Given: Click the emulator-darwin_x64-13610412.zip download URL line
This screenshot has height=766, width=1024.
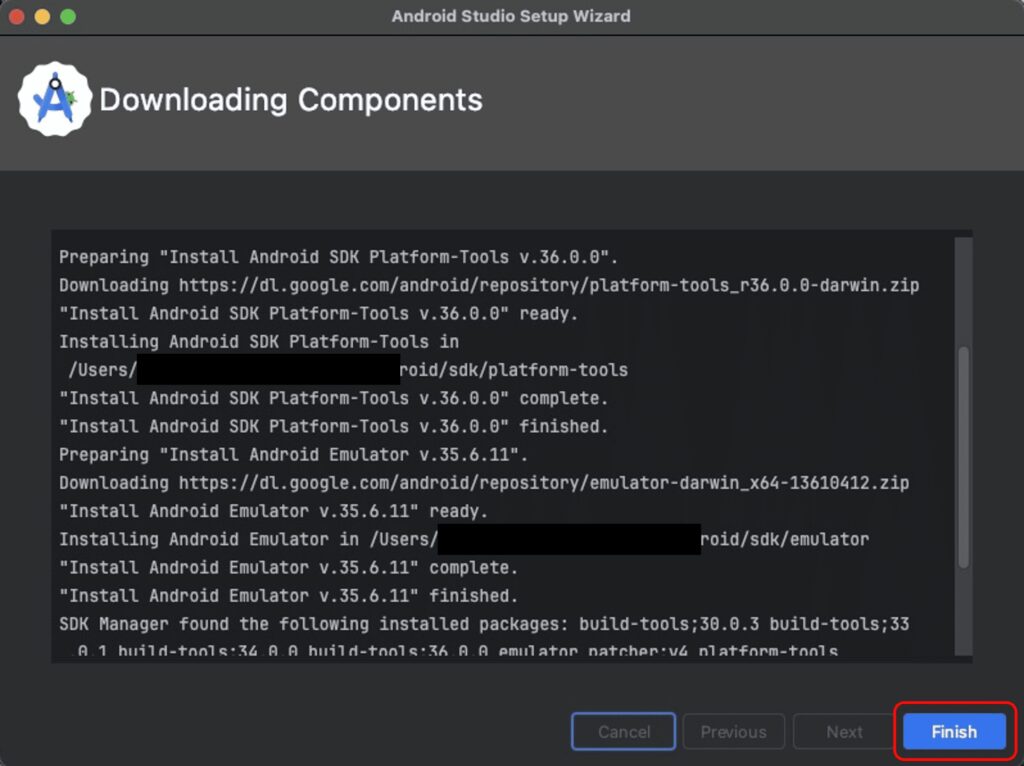Looking at the screenshot, I should click(484, 483).
